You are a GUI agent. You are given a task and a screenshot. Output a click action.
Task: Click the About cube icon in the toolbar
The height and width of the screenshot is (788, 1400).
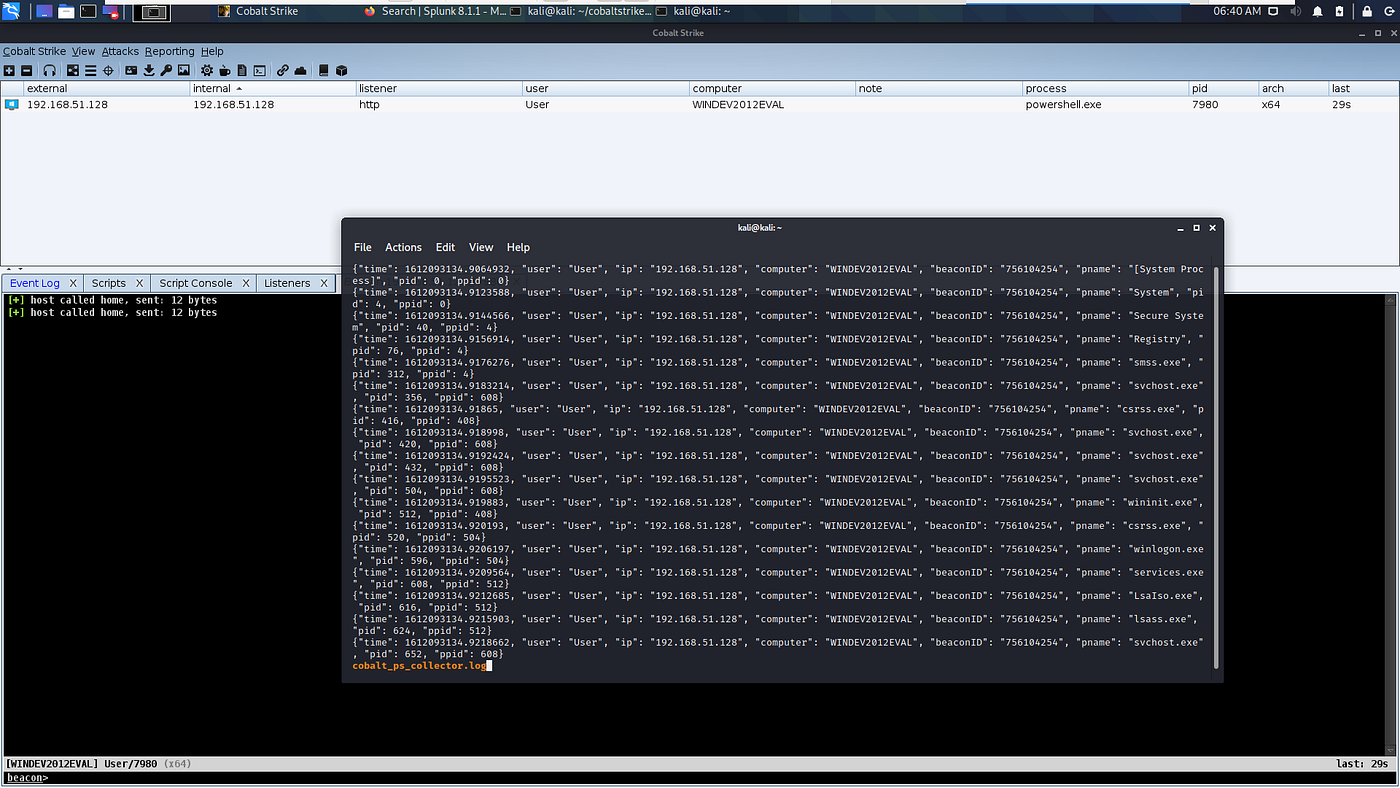(x=341, y=71)
